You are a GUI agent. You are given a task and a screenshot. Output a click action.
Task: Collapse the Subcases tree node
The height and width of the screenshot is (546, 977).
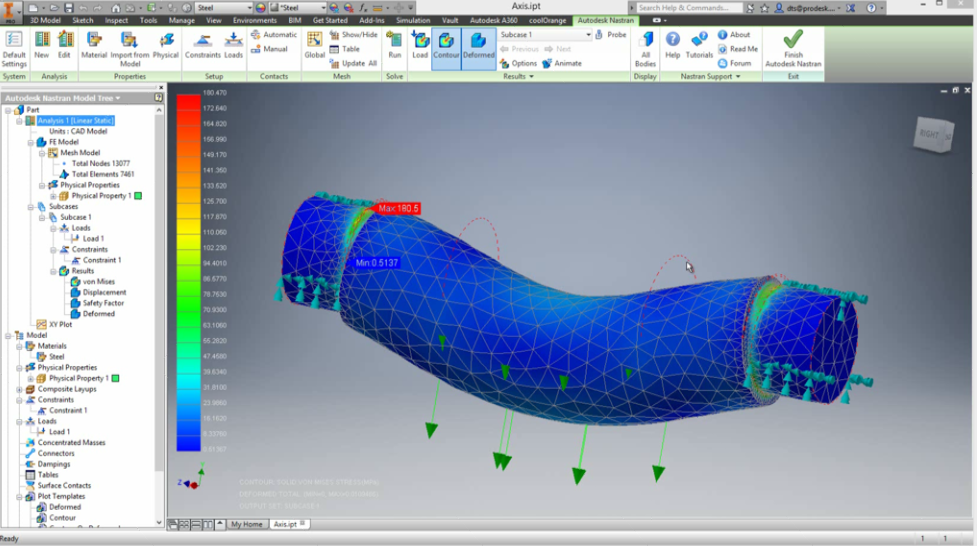tap(31, 206)
